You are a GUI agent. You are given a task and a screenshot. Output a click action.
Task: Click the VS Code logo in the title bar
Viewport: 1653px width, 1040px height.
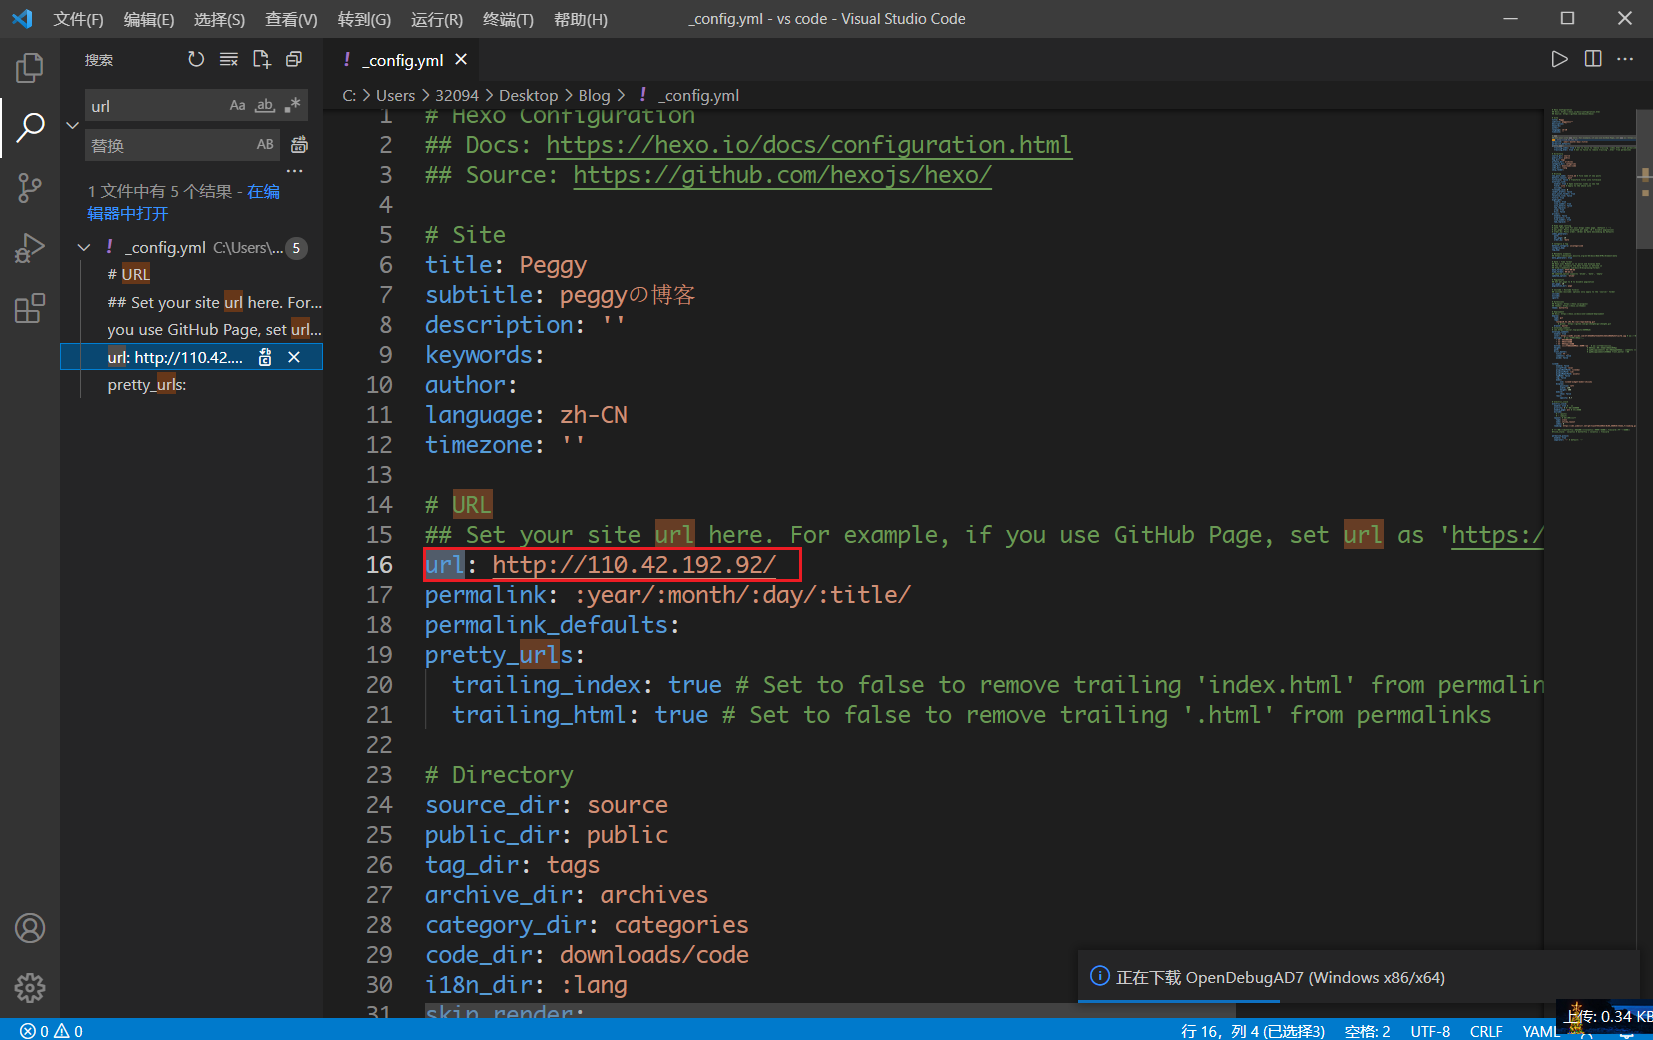[x=22, y=19]
